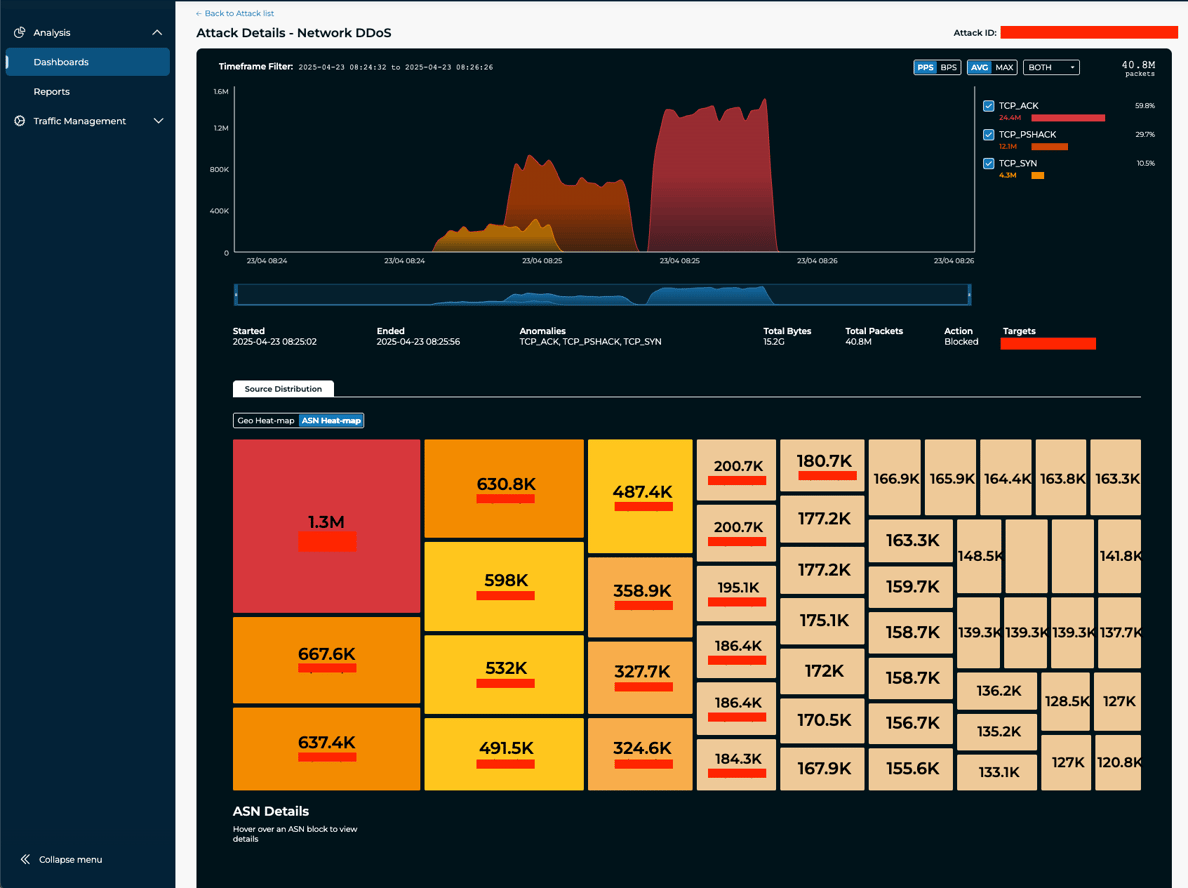Click the Analysis pie chart icon

(x=18, y=32)
